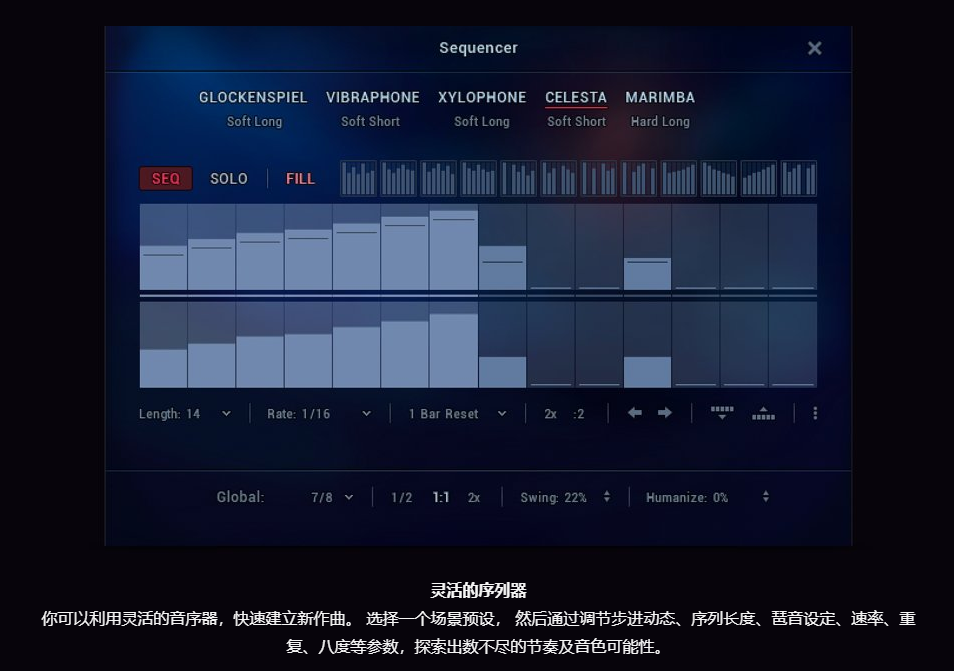The width and height of the screenshot is (954, 671).
Task: Open XYLOPHONE's Soft Long articulation selector
Action: [x=482, y=122]
